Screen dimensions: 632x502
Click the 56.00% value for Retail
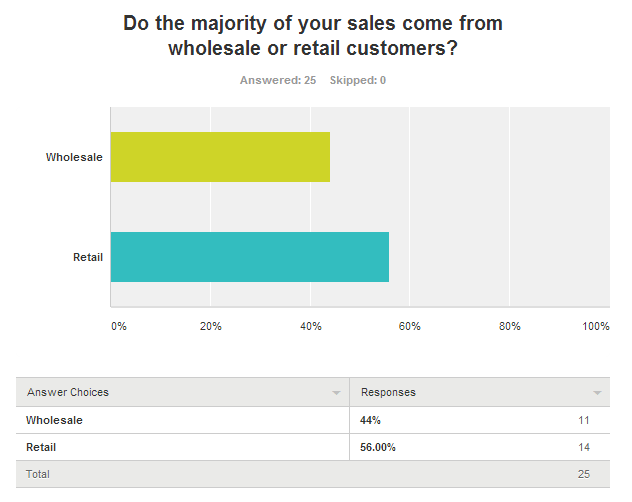point(378,447)
